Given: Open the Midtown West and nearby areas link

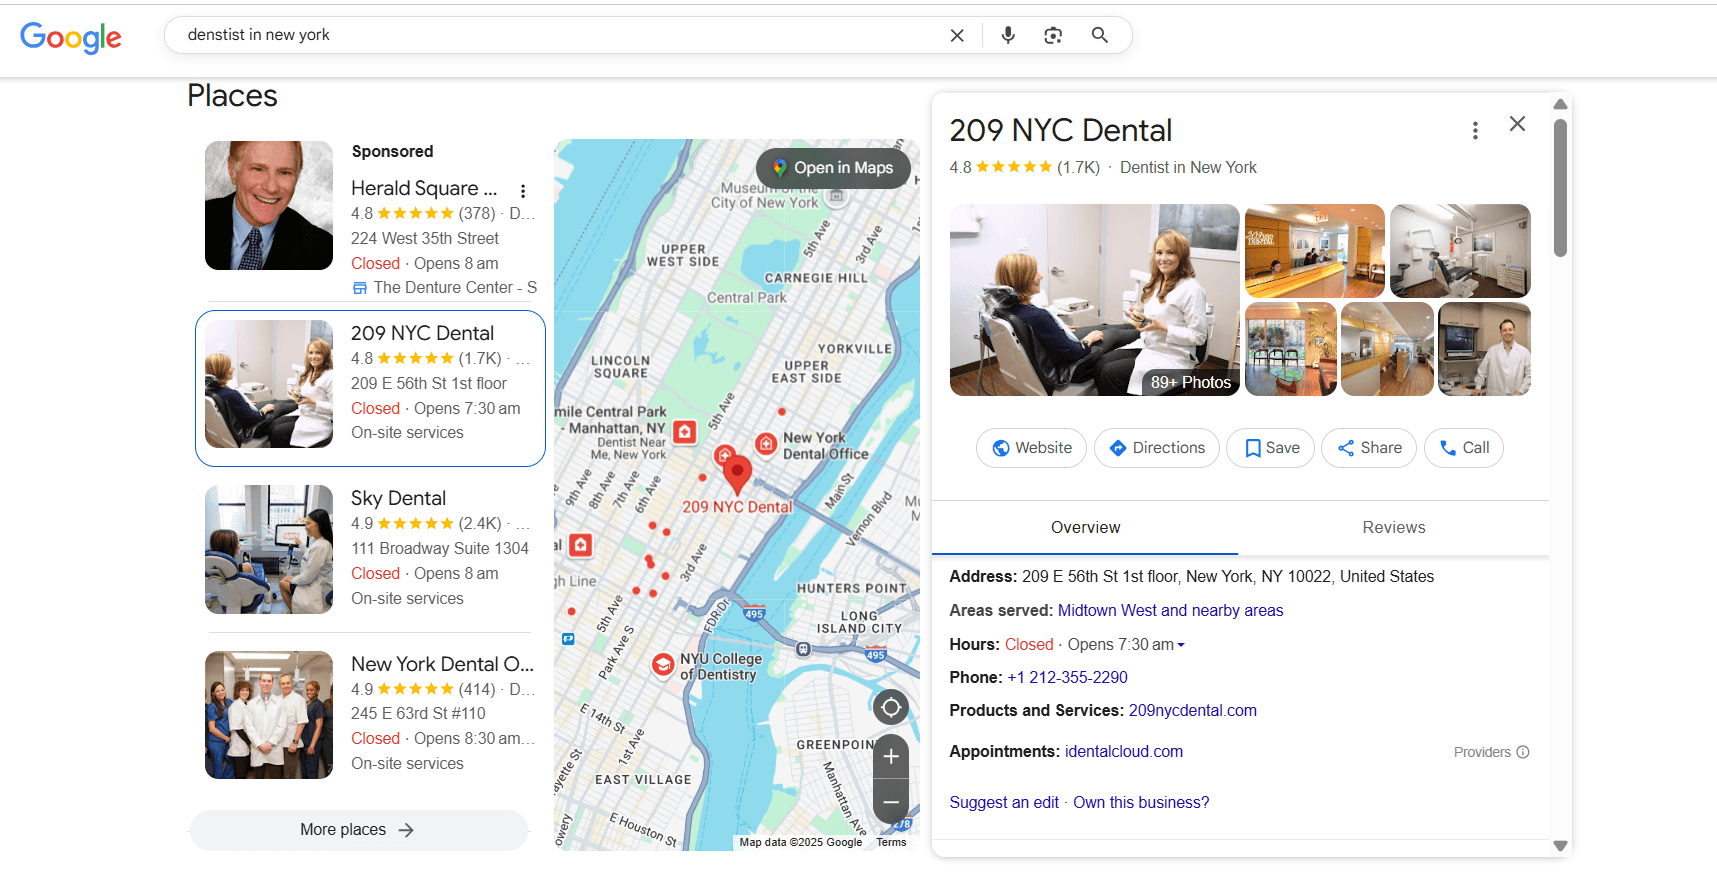Looking at the screenshot, I should click(1170, 610).
